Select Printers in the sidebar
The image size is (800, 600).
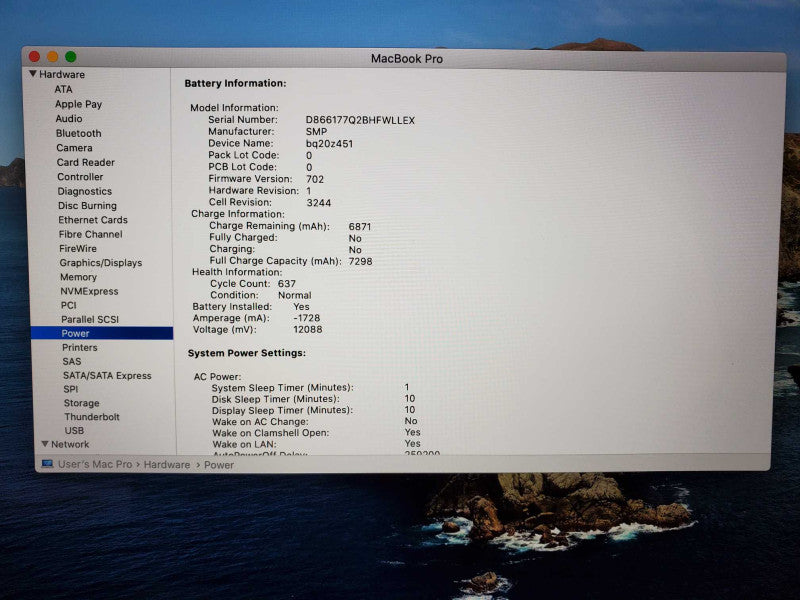pyautogui.click(x=80, y=347)
